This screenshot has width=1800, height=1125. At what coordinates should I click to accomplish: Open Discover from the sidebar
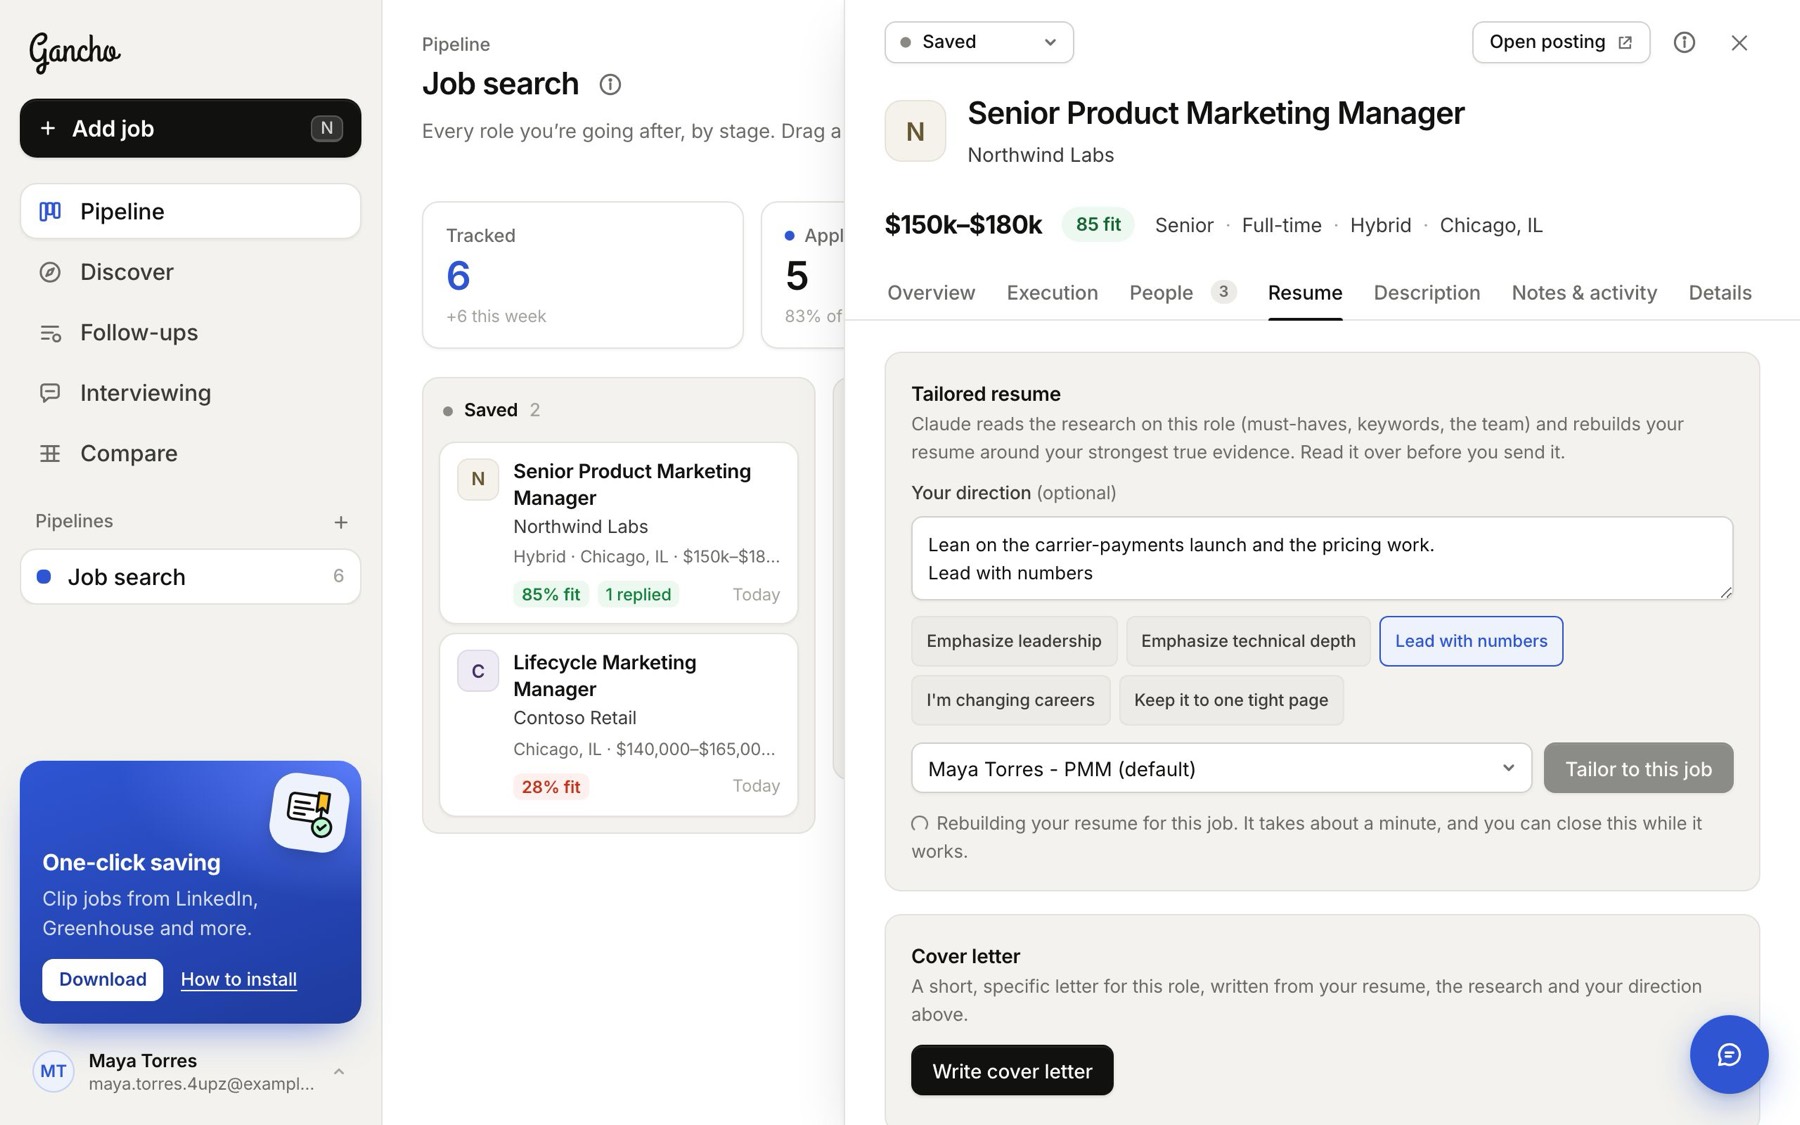coord(190,272)
